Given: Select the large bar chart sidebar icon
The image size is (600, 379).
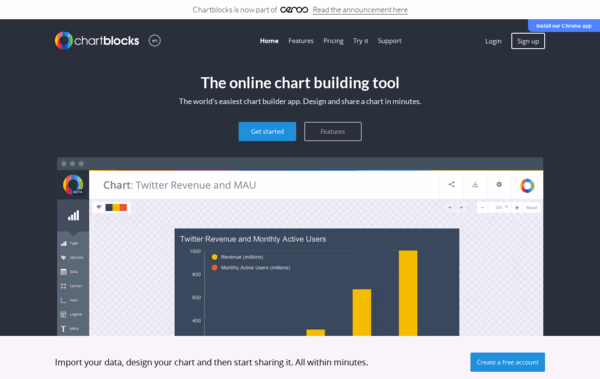Looking at the screenshot, I should point(73,216).
